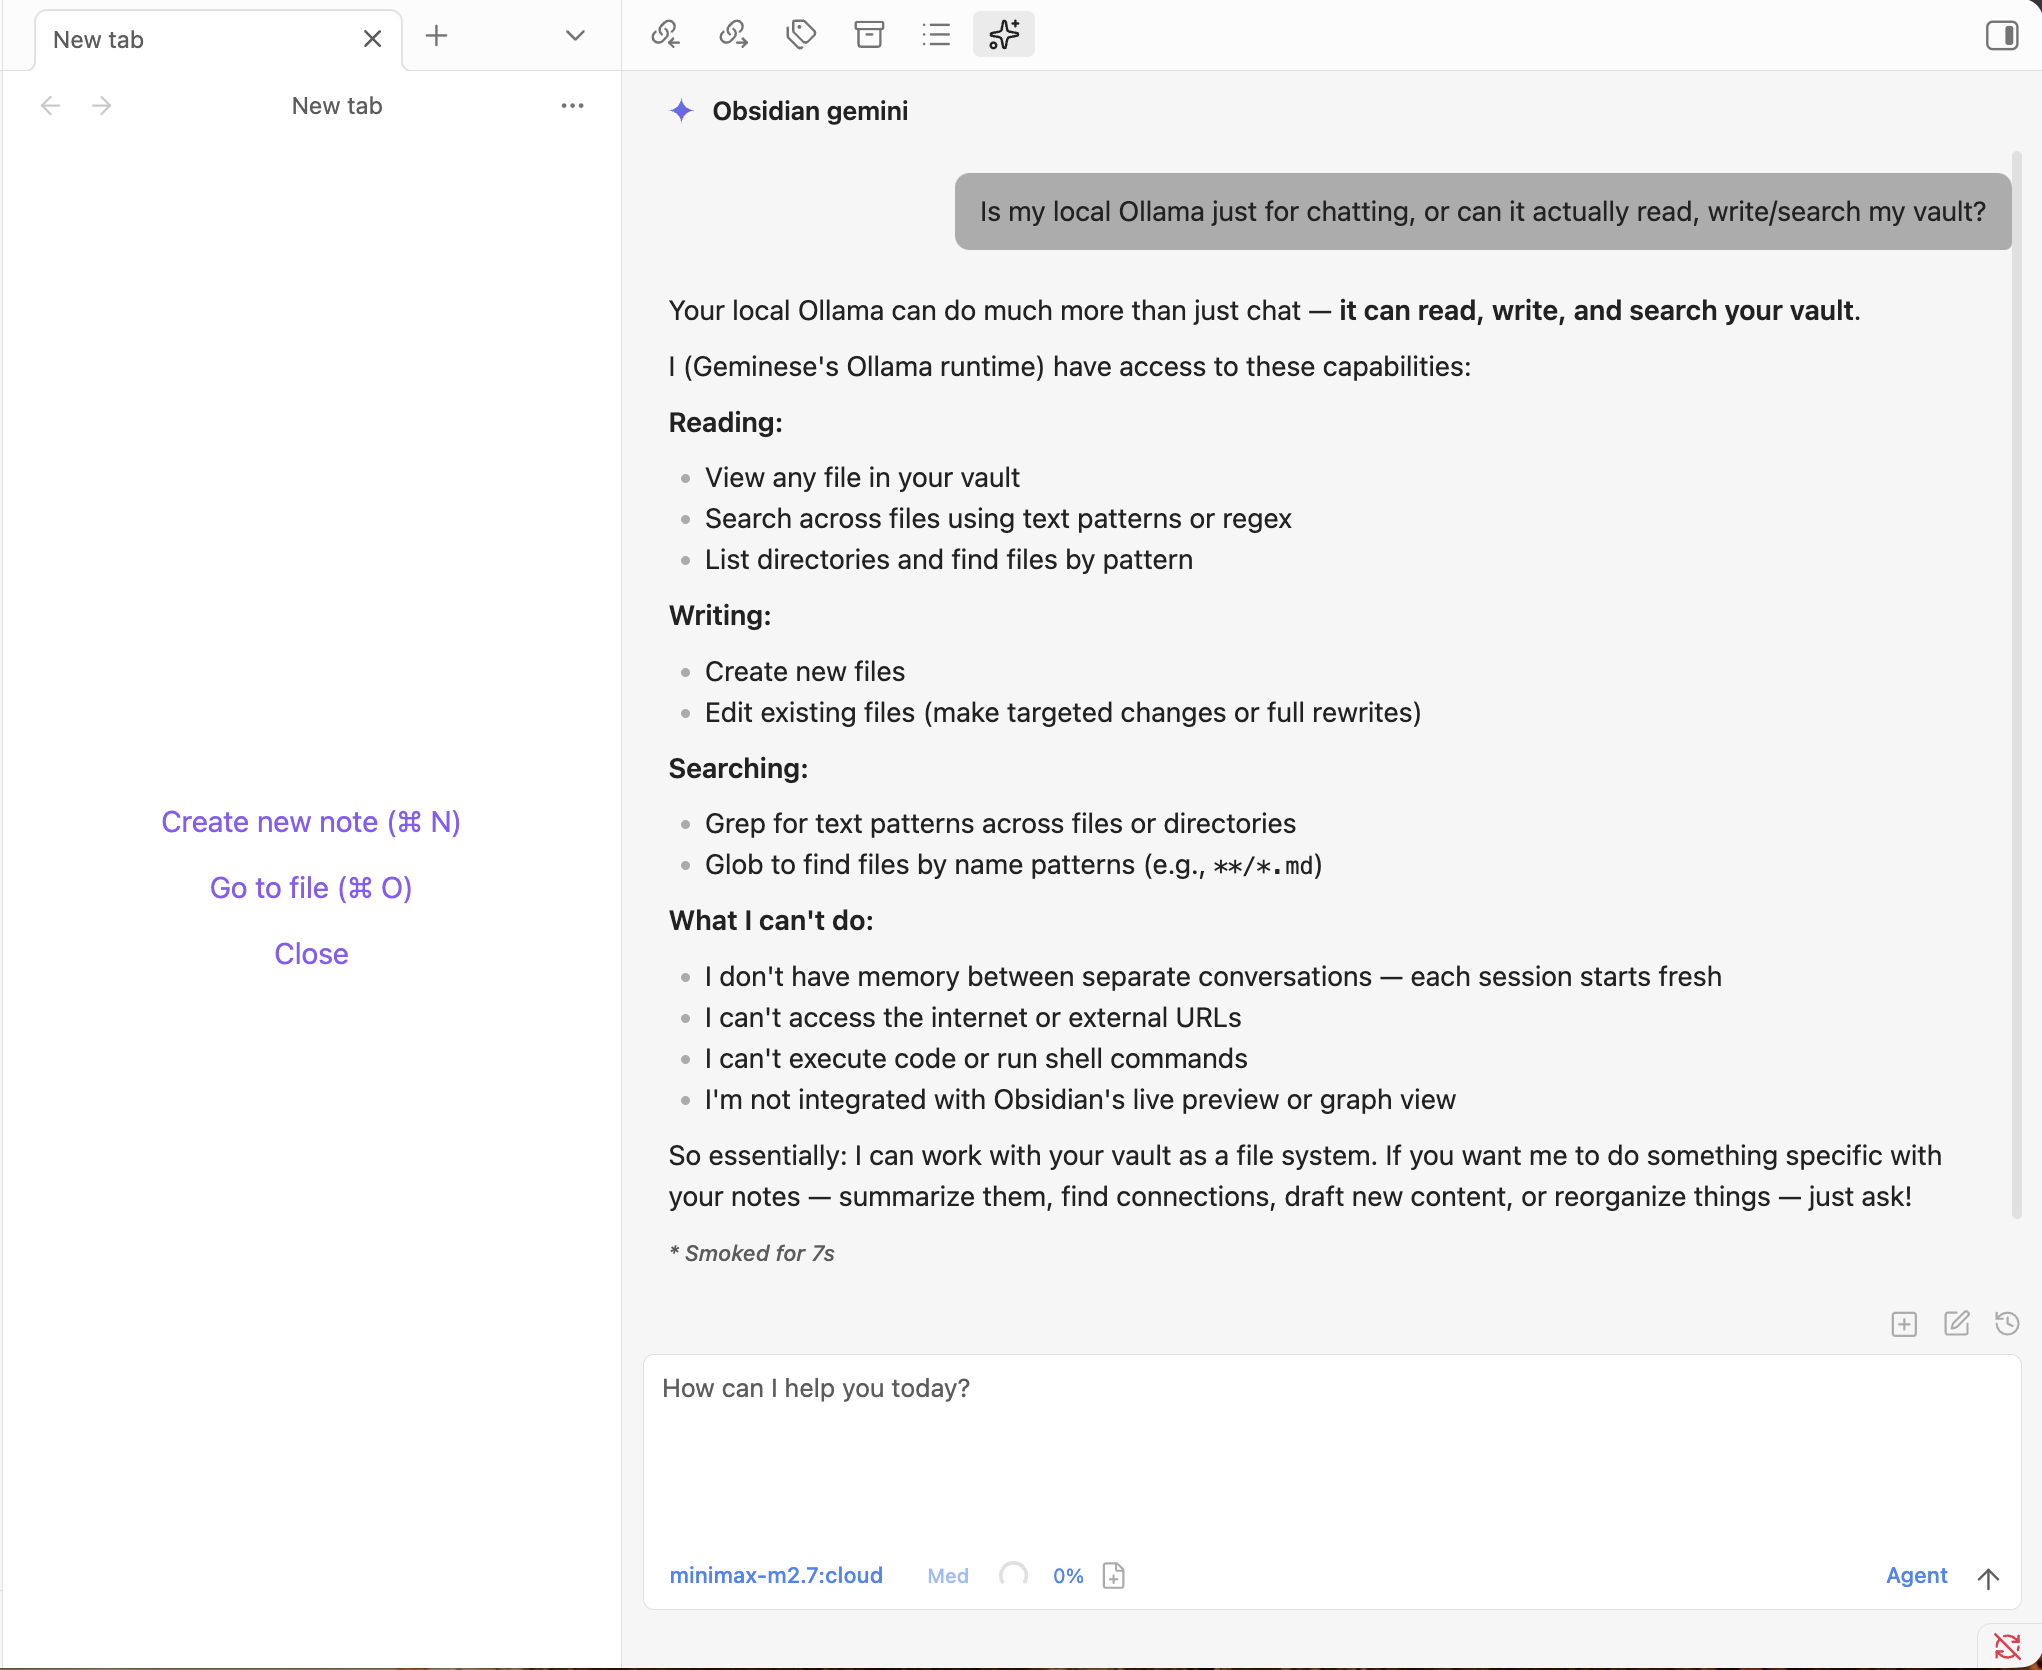Open the Agent mode dropdown
The height and width of the screenshot is (1670, 2042).
(1916, 1575)
